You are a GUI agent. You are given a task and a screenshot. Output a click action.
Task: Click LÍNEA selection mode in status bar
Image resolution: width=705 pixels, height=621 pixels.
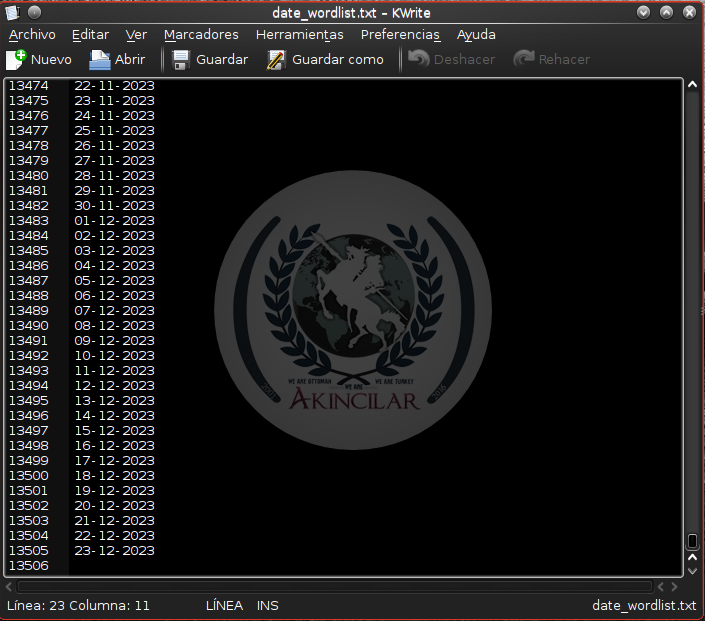pos(224,606)
